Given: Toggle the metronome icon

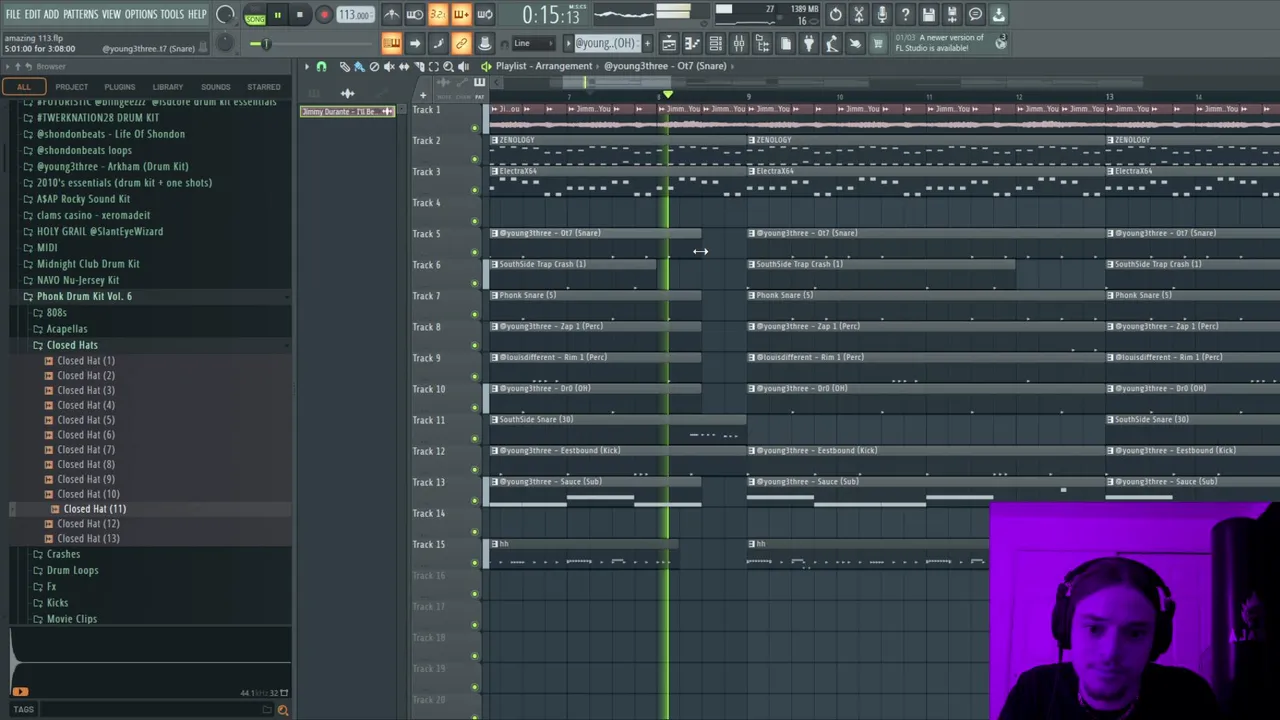Looking at the screenshot, I should pos(391,15).
